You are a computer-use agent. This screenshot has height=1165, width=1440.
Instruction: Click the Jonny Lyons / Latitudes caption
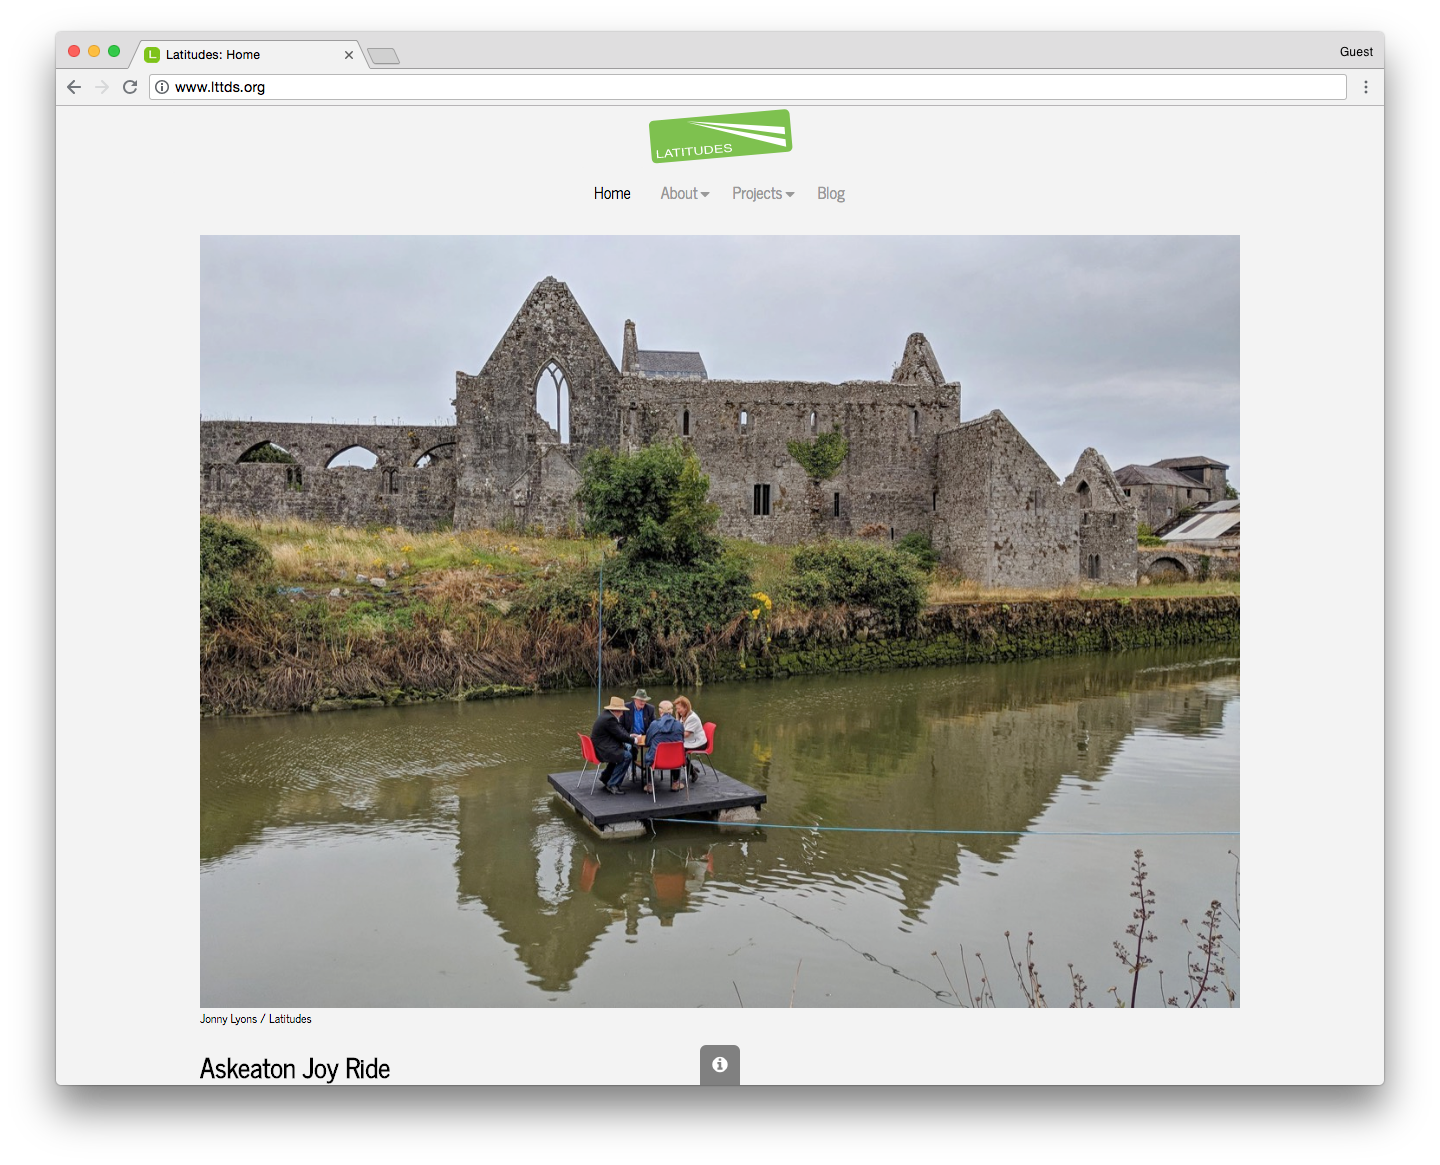point(256,1019)
